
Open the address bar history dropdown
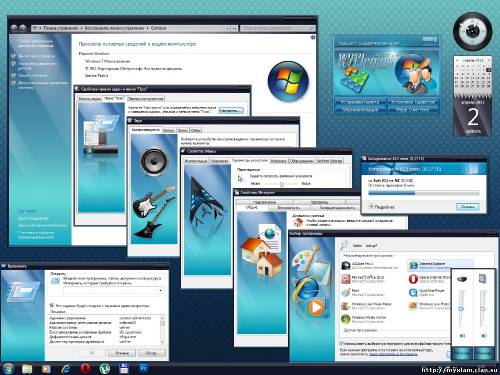tap(227, 29)
